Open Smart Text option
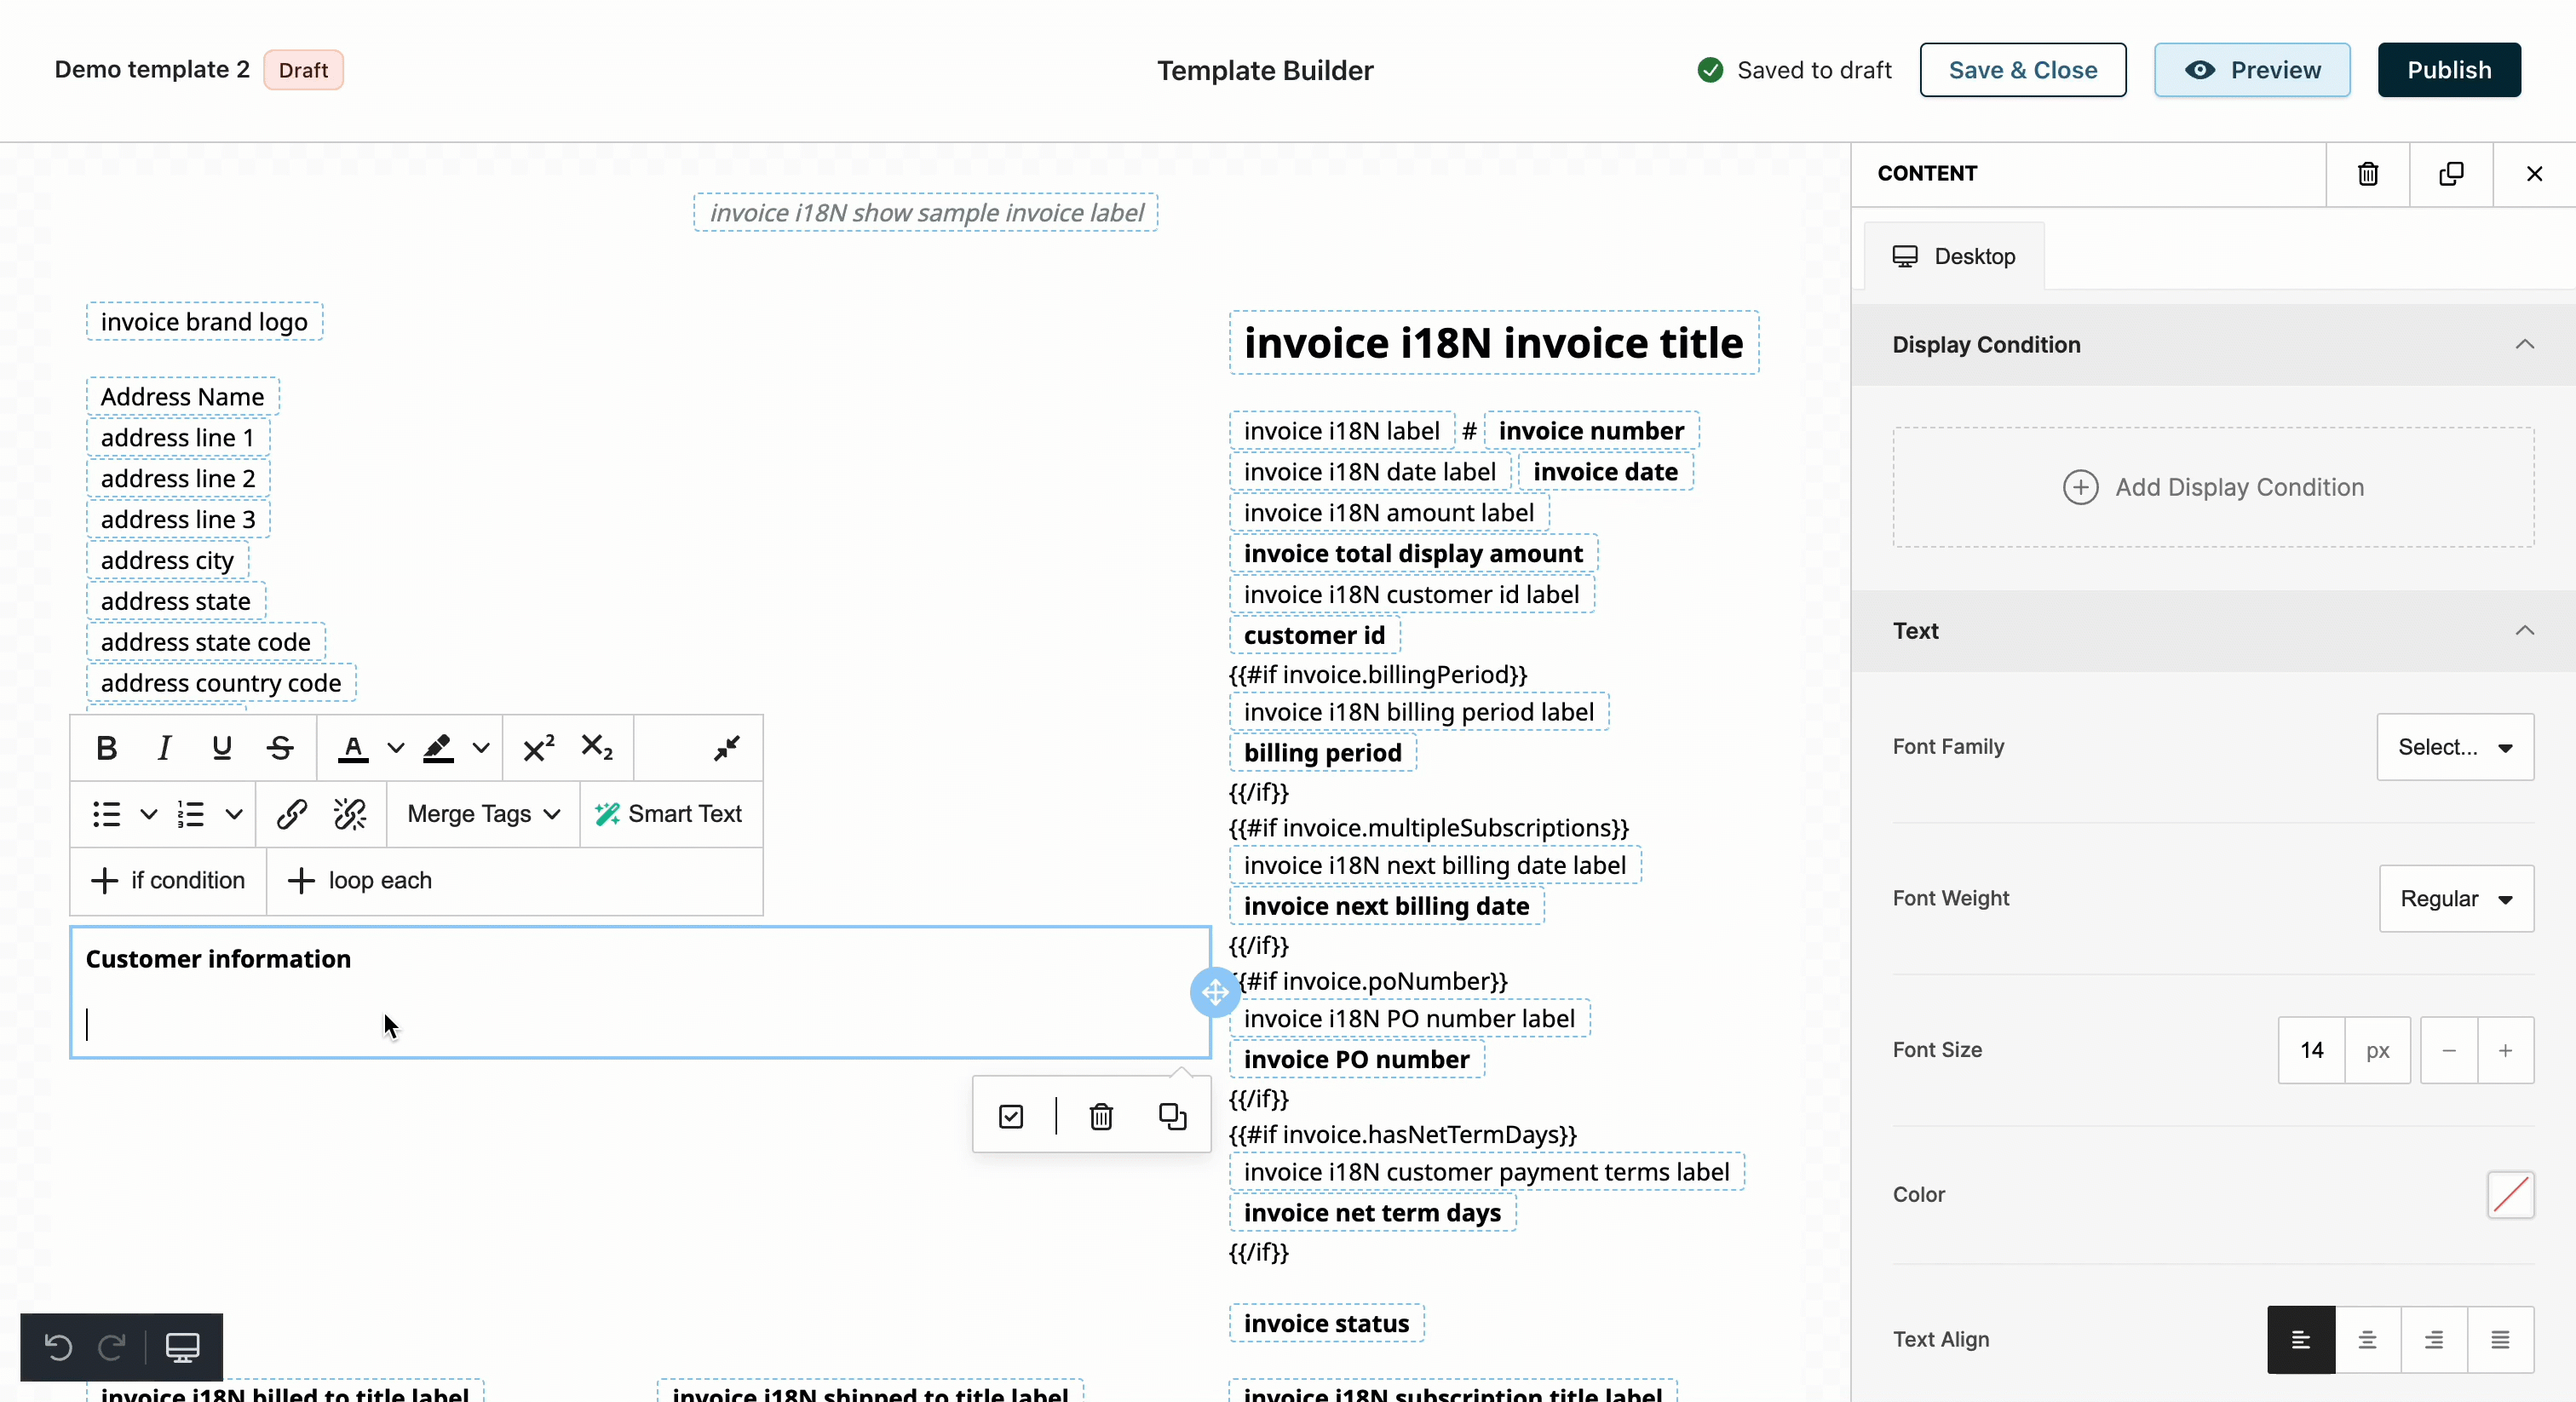This screenshot has height=1402, width=2576. pos(669,814)
